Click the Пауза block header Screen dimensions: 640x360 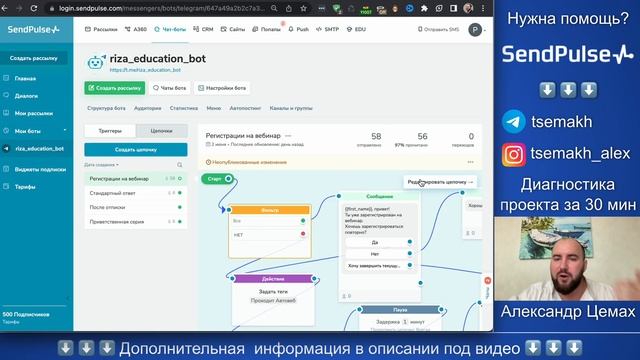(x=400, y=310)
